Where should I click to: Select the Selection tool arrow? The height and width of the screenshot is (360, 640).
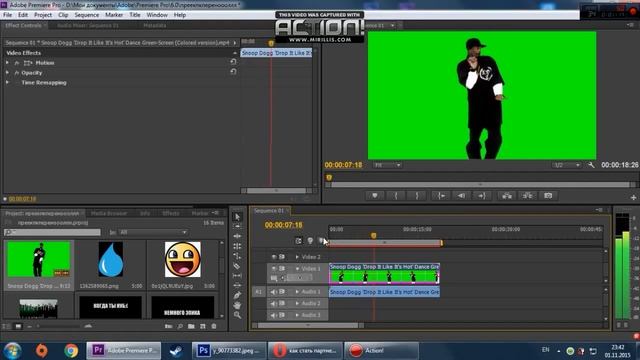tap(238, 217)
